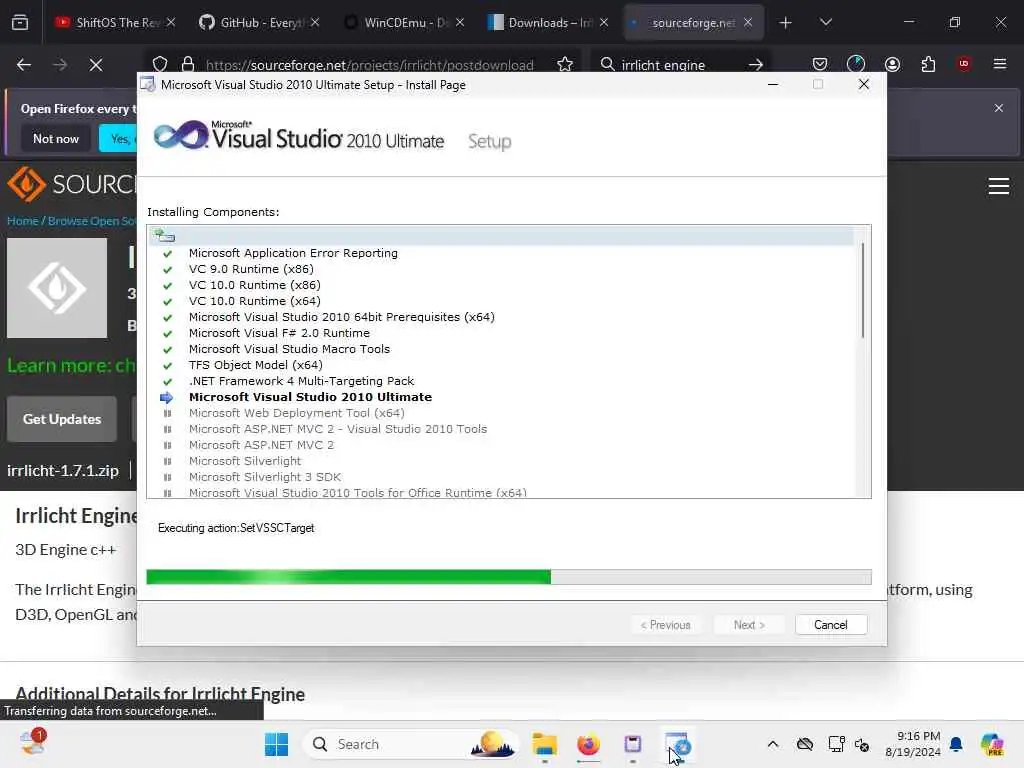This screenshot has height=768, width=1024.
Task: Select '.NET Framework 4 Multi-Targeting Pack' row
Action: point(302,381)
